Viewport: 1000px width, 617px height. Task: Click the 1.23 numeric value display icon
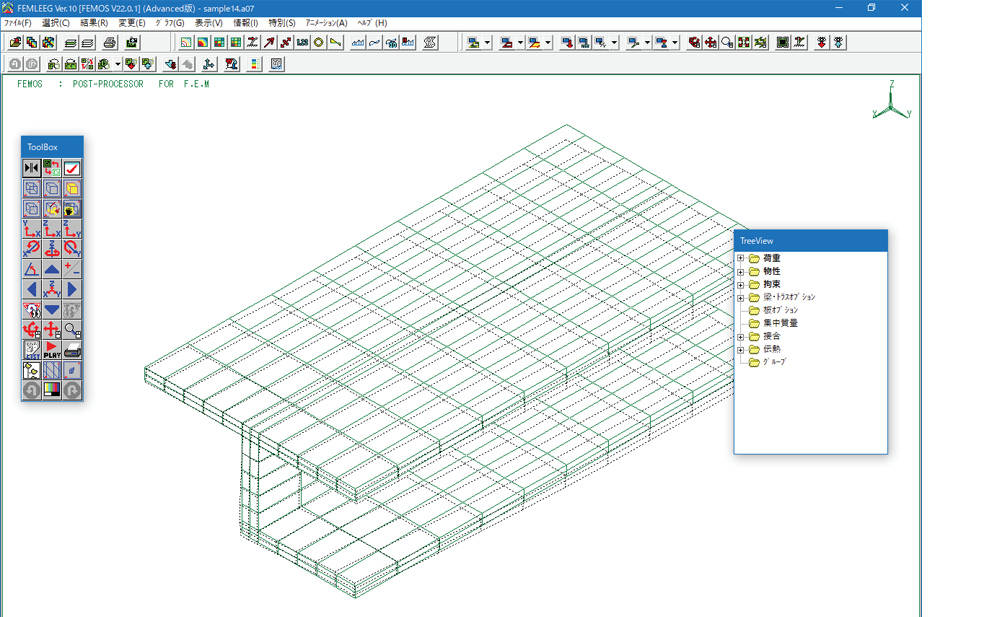(302, 43)
